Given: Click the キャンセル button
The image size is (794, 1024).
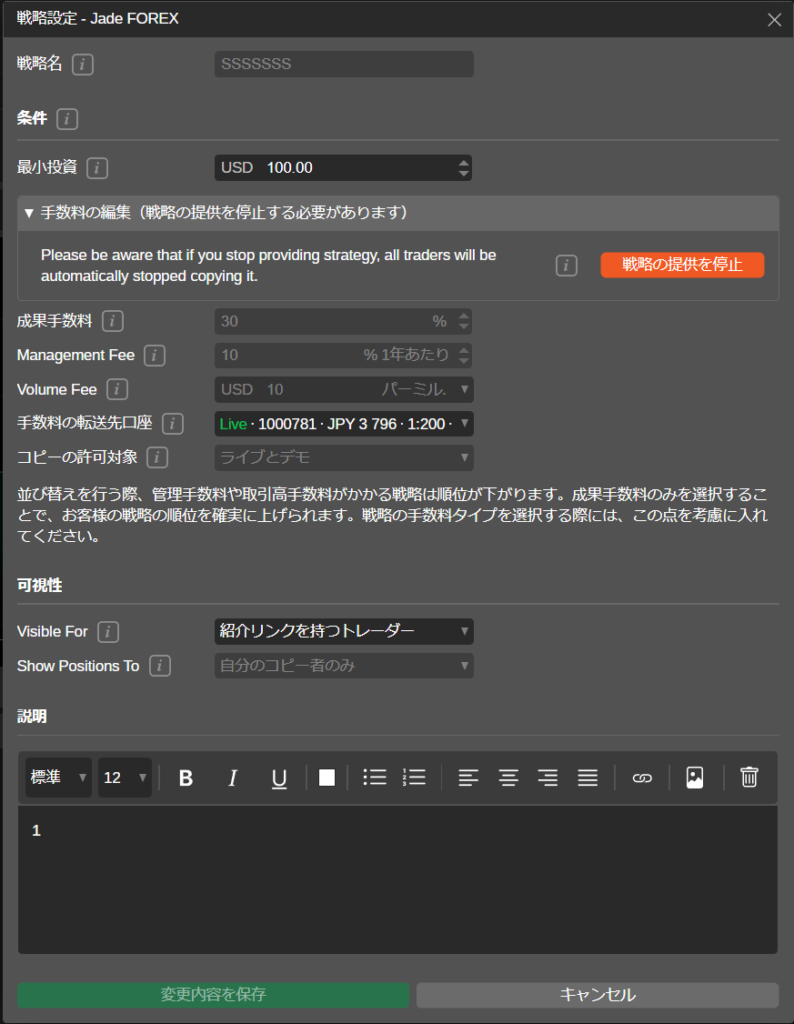Looking at the screenshot, I should click(x=597, y=995).
